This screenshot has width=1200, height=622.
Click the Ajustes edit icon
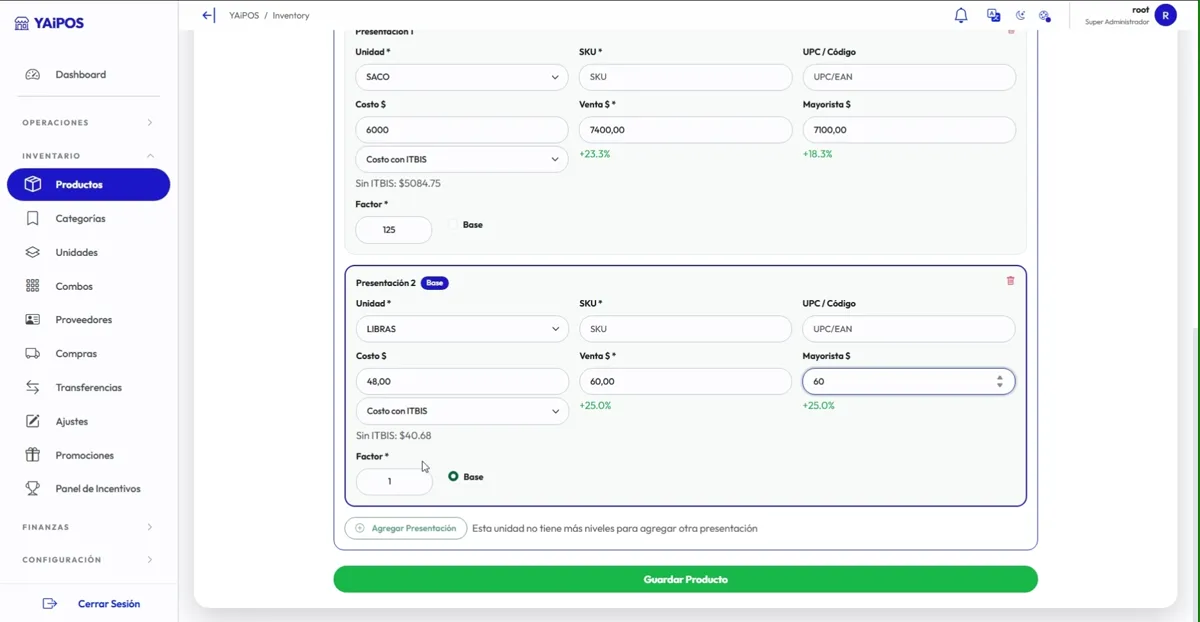(33, 421)
